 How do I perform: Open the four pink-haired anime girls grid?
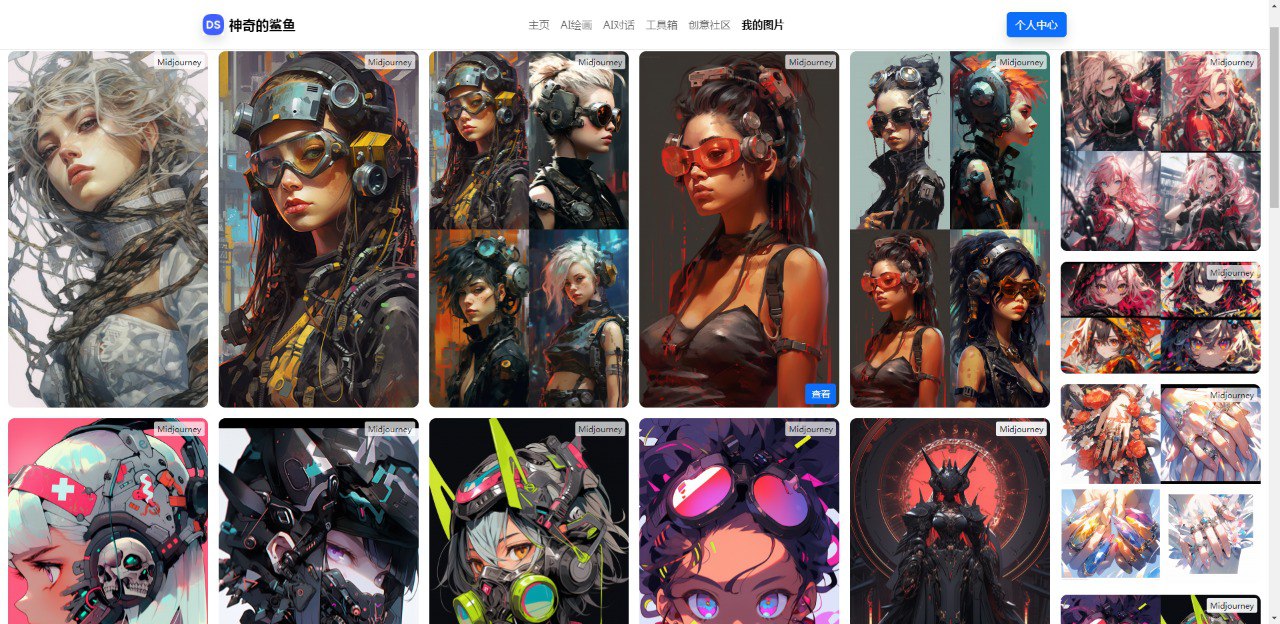pyautogui.click(x=1160, y=151)
